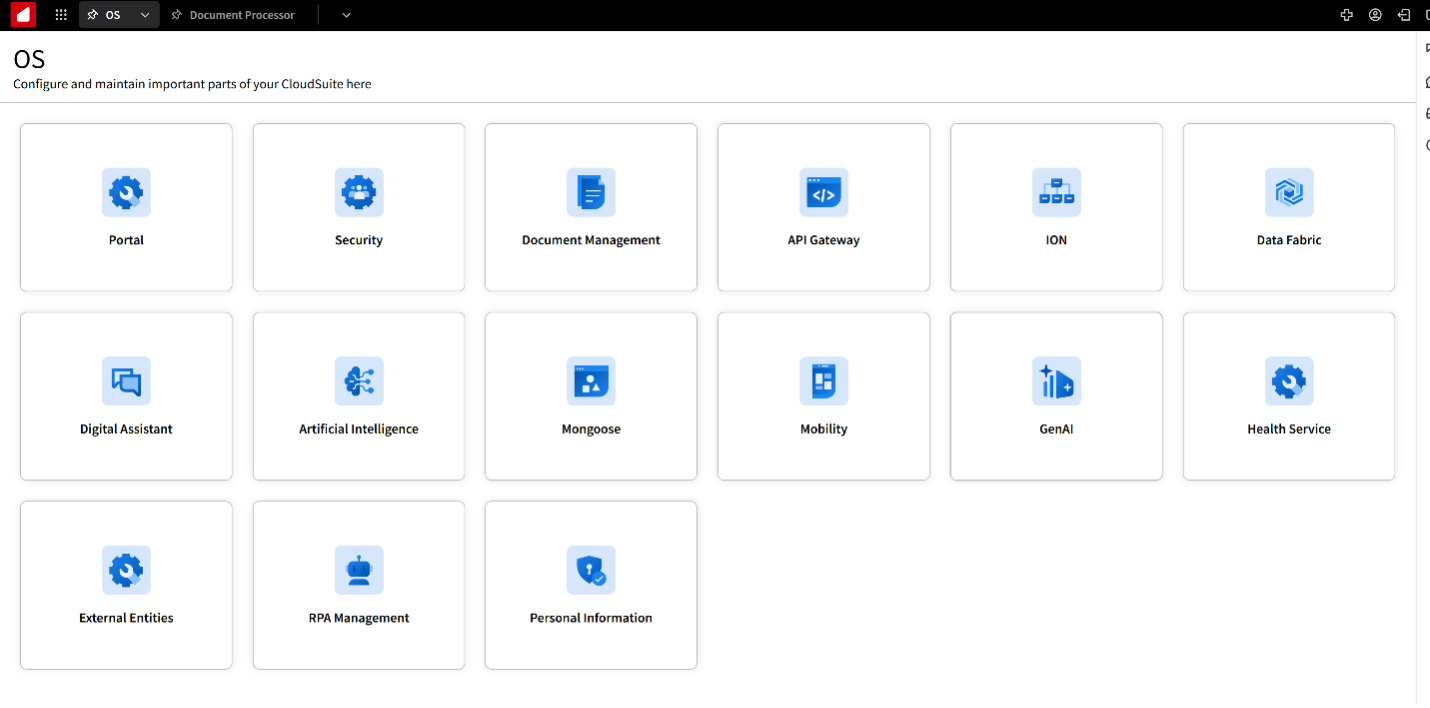
Task: Expand the OS tab dropdown chevron
Action: pos(145,15)
